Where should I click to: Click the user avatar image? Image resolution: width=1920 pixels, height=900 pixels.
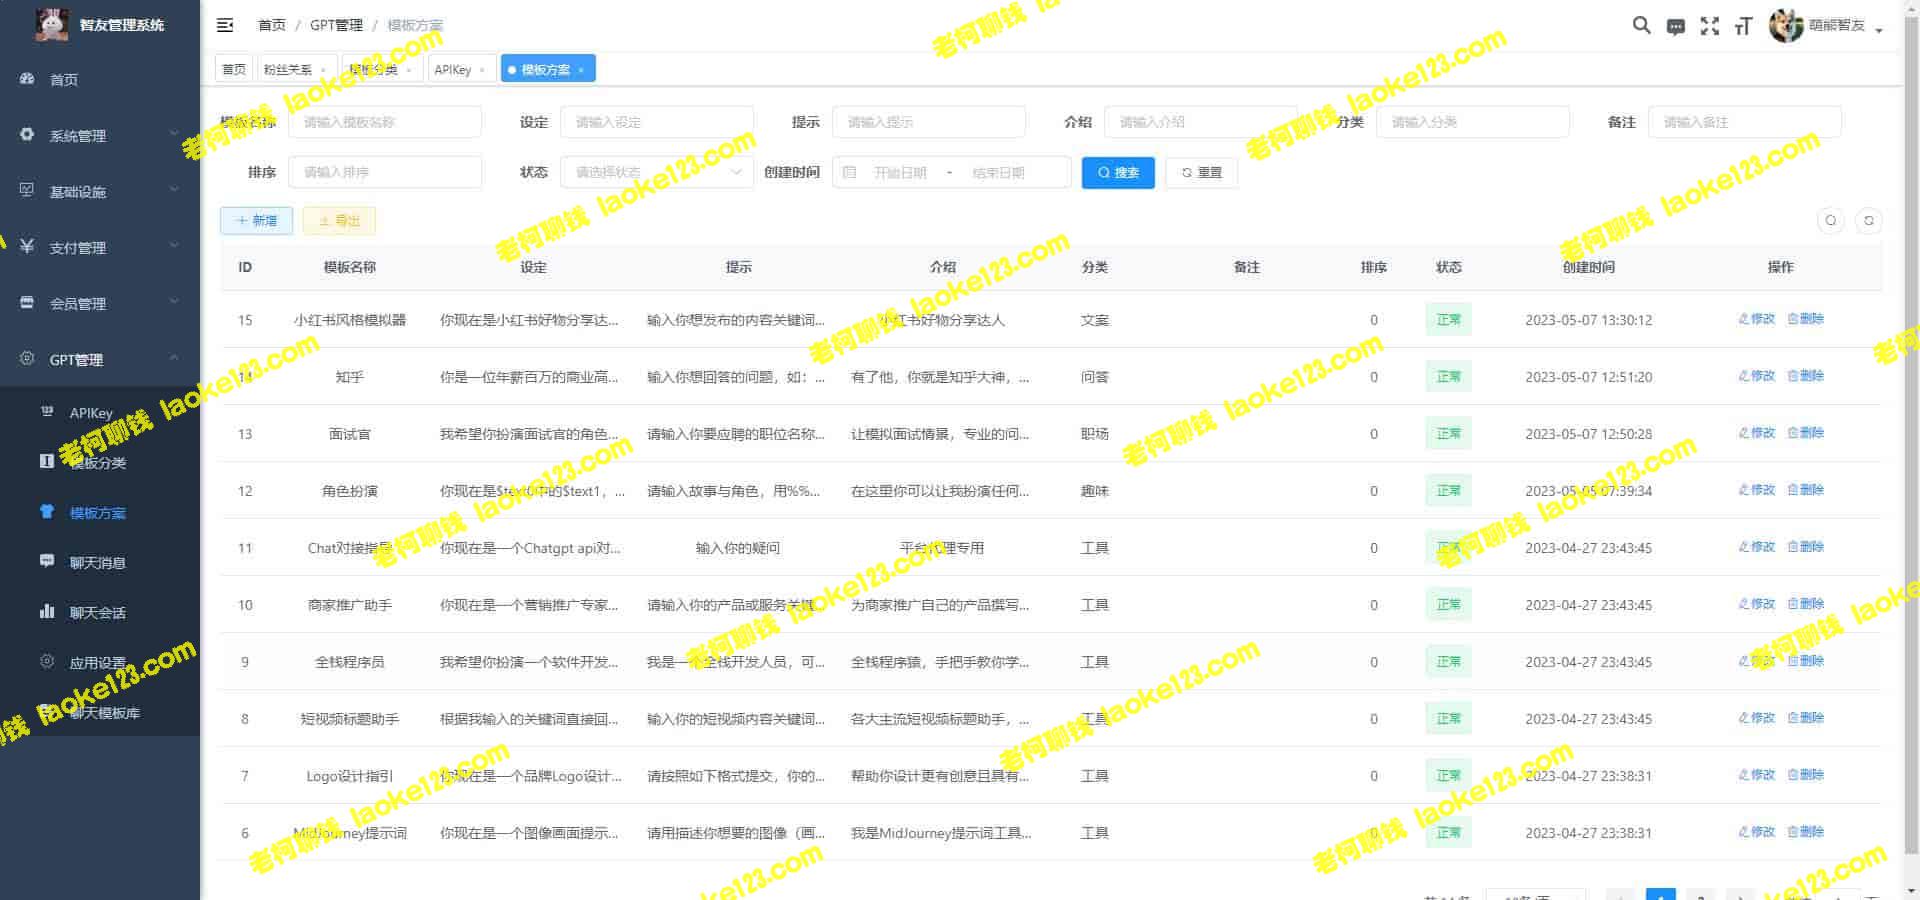point(1786,26)
